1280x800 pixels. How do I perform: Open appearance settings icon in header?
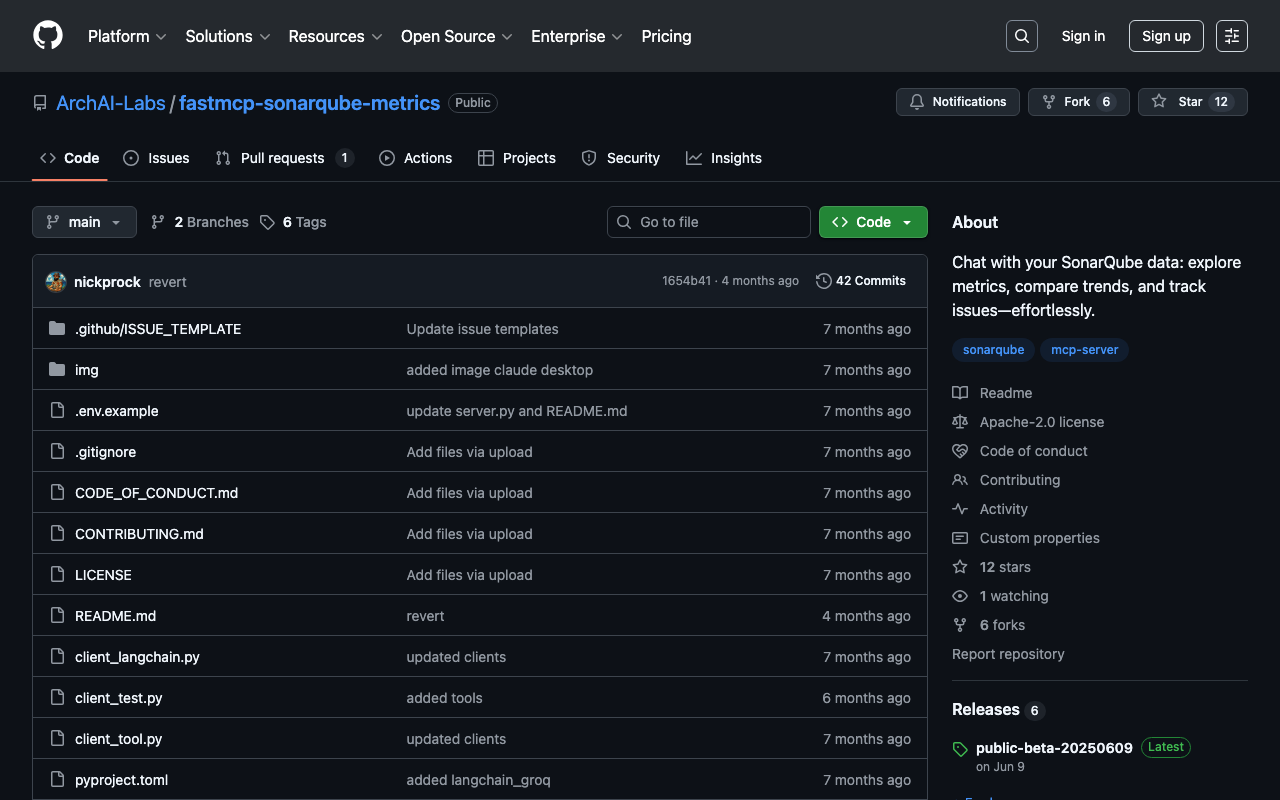coord(1231,36)
